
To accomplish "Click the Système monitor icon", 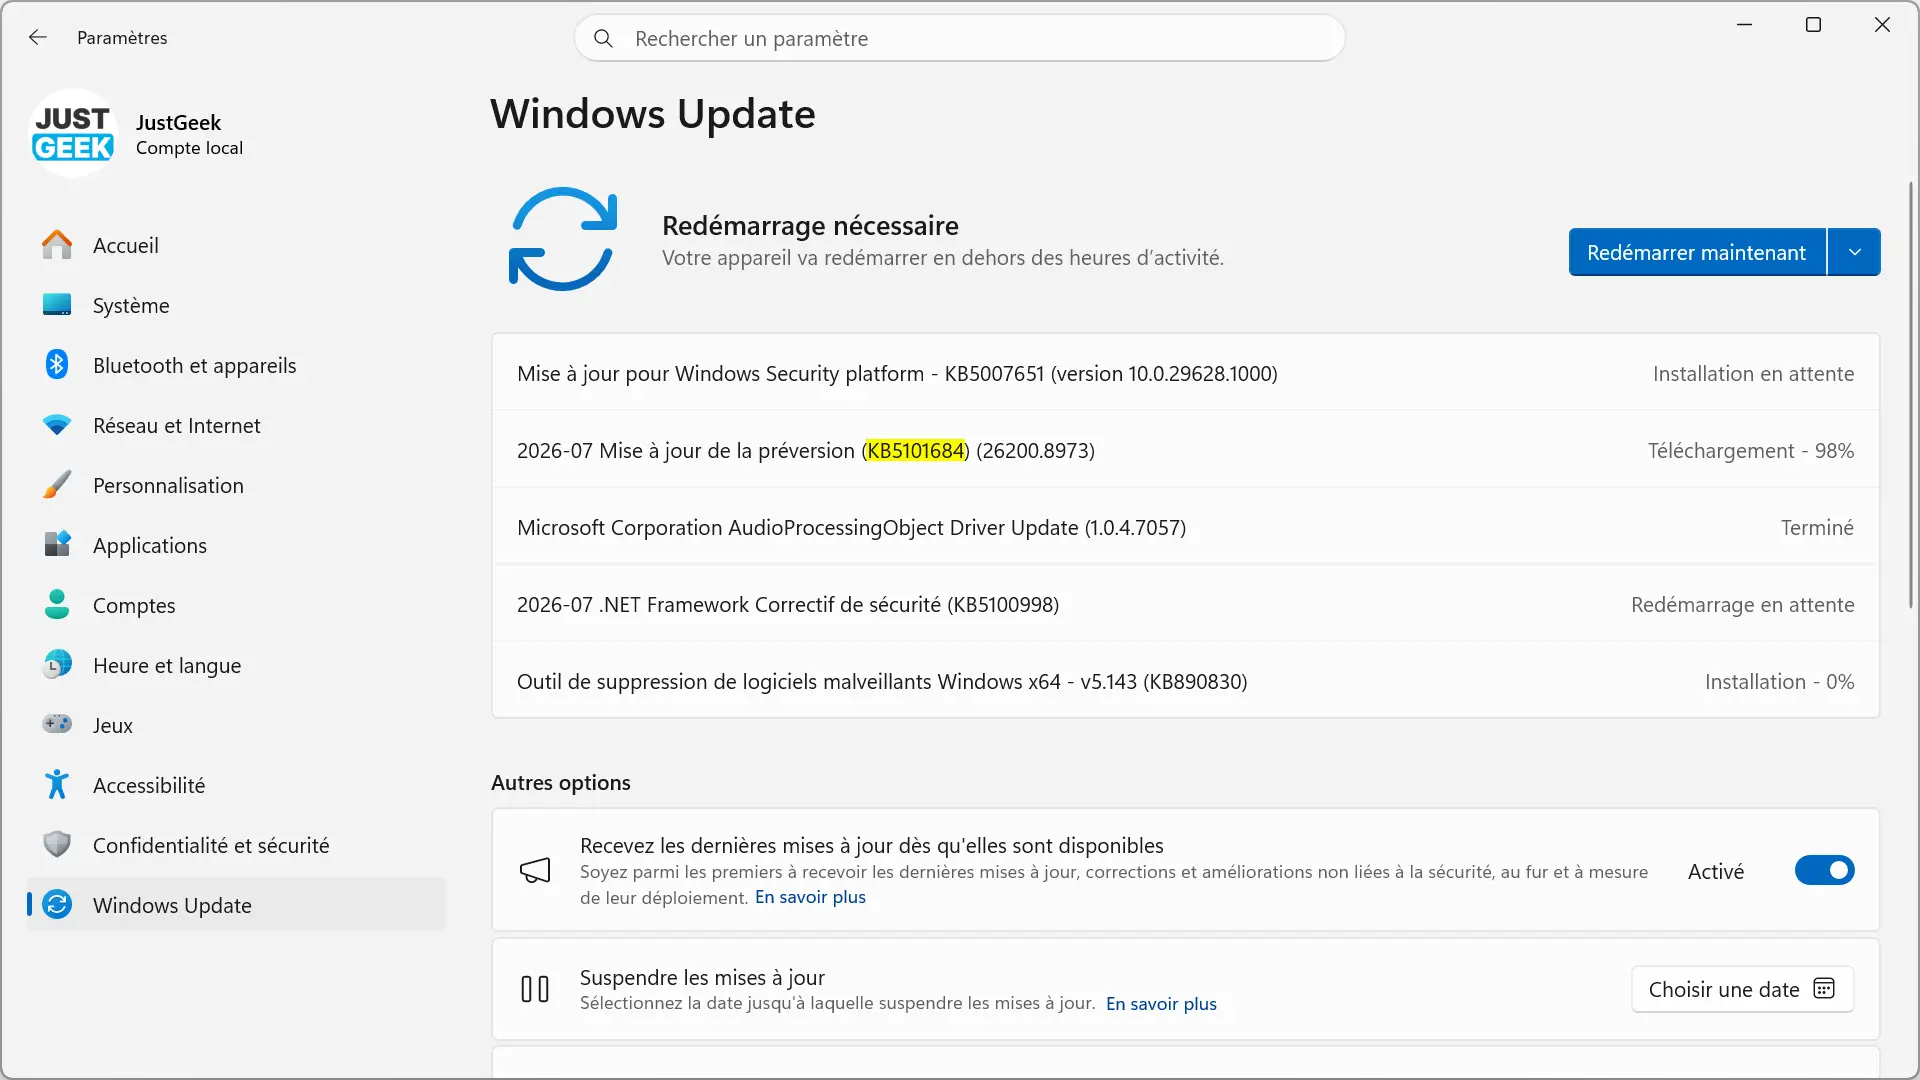I will (x=57, y=305).
